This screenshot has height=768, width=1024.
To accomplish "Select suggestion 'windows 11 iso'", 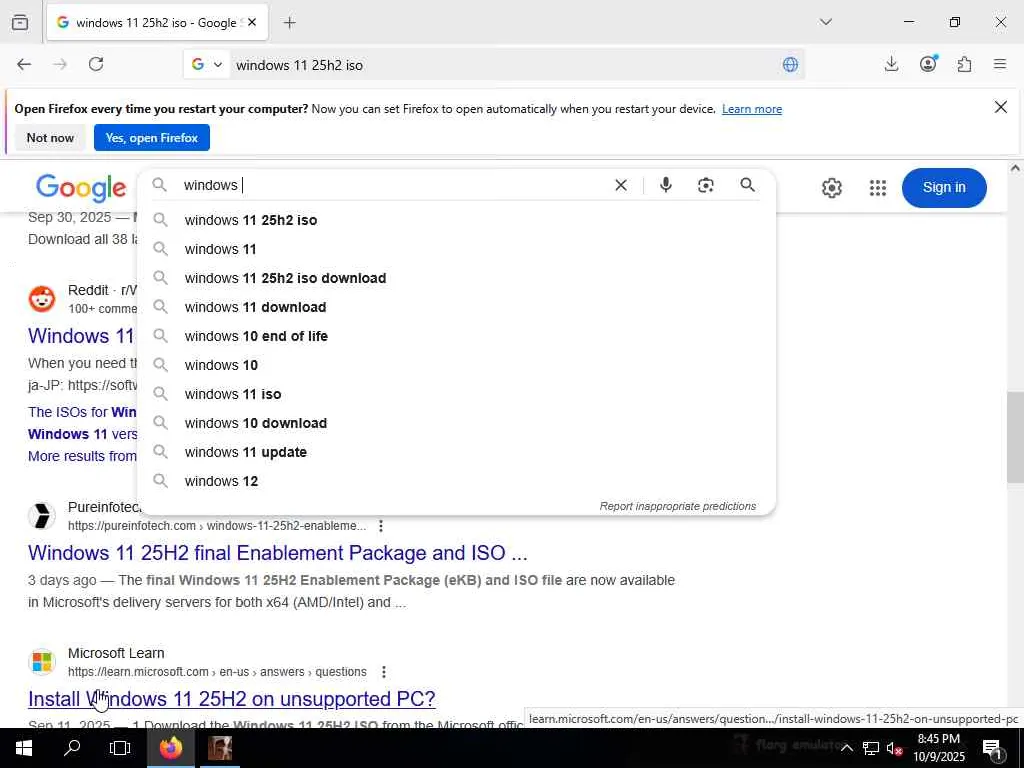I will pyautogui.click(x=456, y=394).
